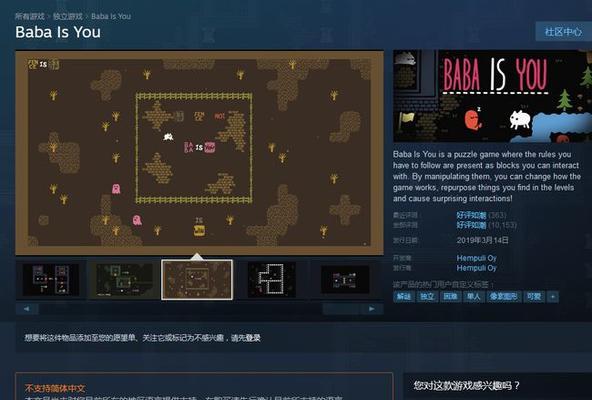Click the 可爱 tag

pyautogui.click(x=534, y=297)
